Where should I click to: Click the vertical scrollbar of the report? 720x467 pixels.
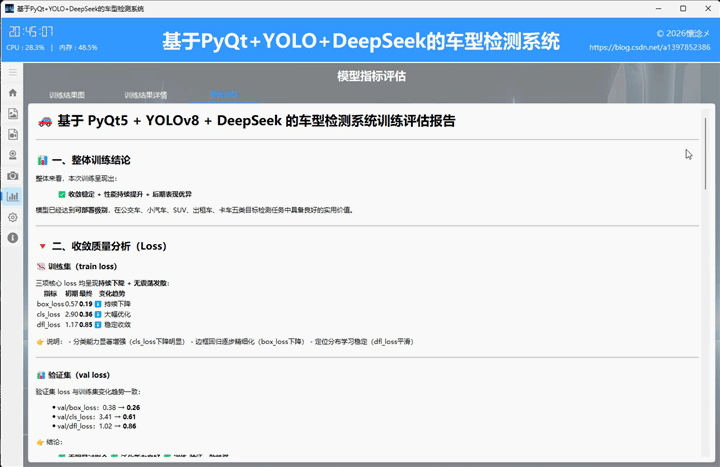[705, 154]
